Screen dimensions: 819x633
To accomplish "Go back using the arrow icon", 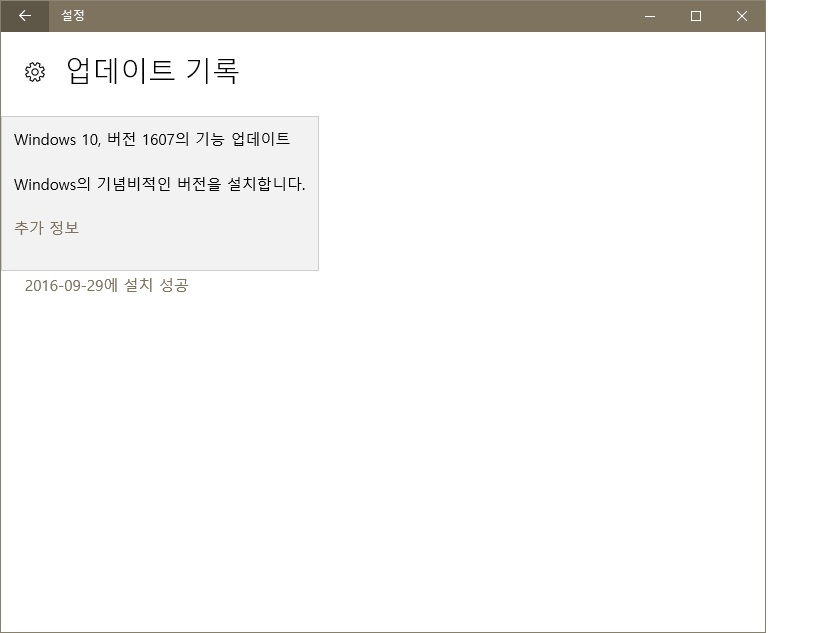I will [x=25, y=16].
